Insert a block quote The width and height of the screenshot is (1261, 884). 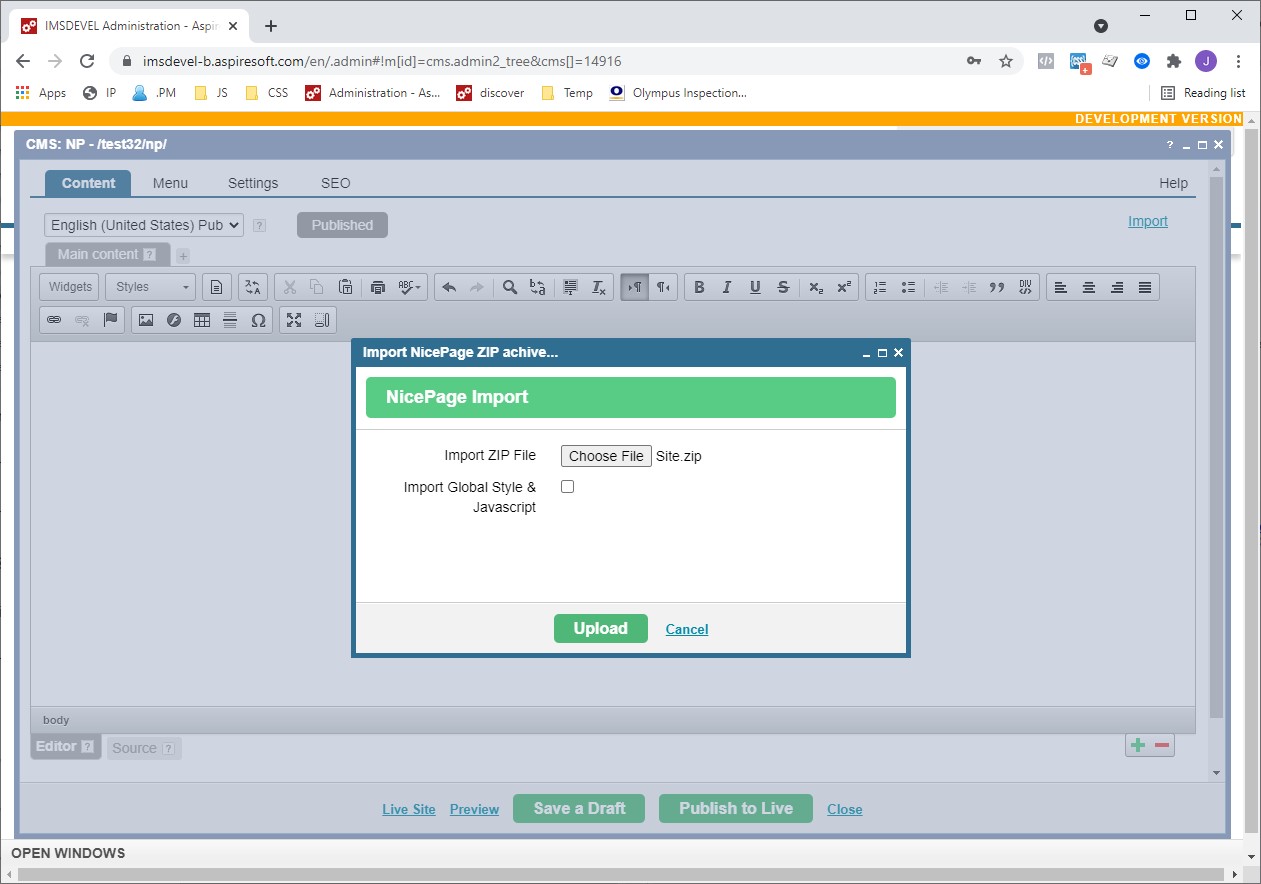[x=997, y=288]
